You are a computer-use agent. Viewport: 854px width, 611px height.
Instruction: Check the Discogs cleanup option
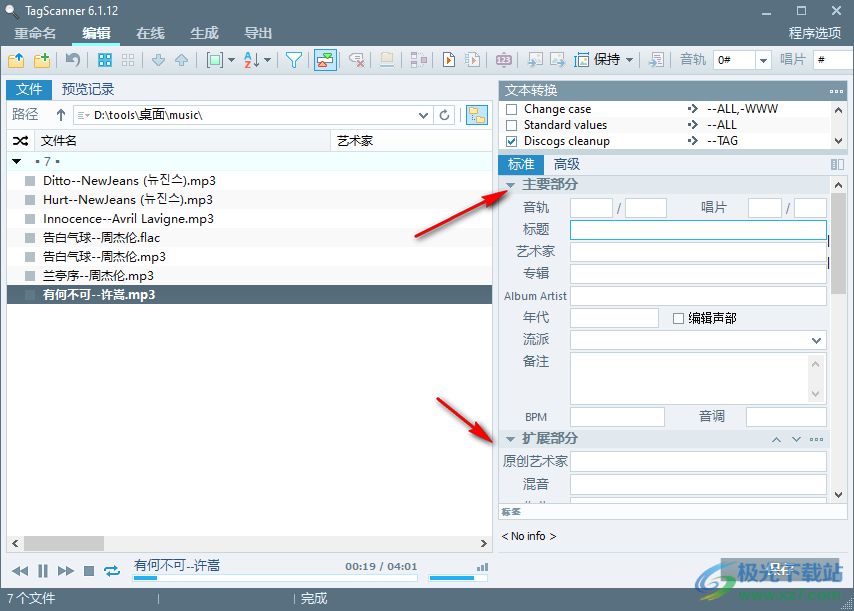tap(509, 140)
